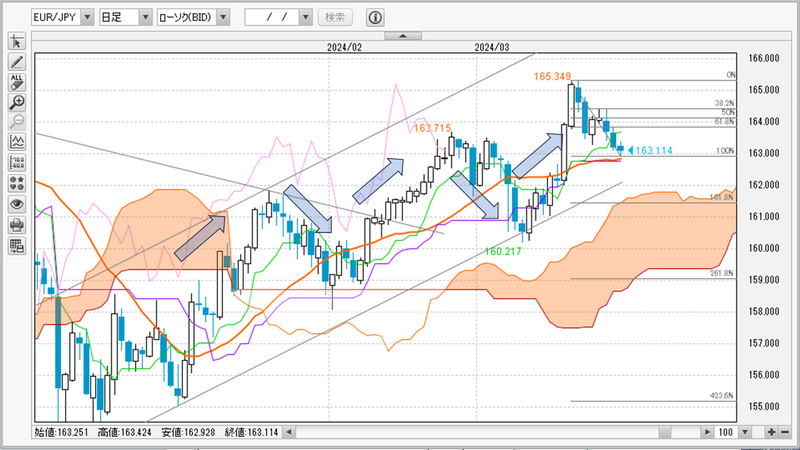This screenshot has width=800, height=450.
Task: Click the 161.8% Fibonacci level label
Action: pyautogui.click(x=721, y=197)
